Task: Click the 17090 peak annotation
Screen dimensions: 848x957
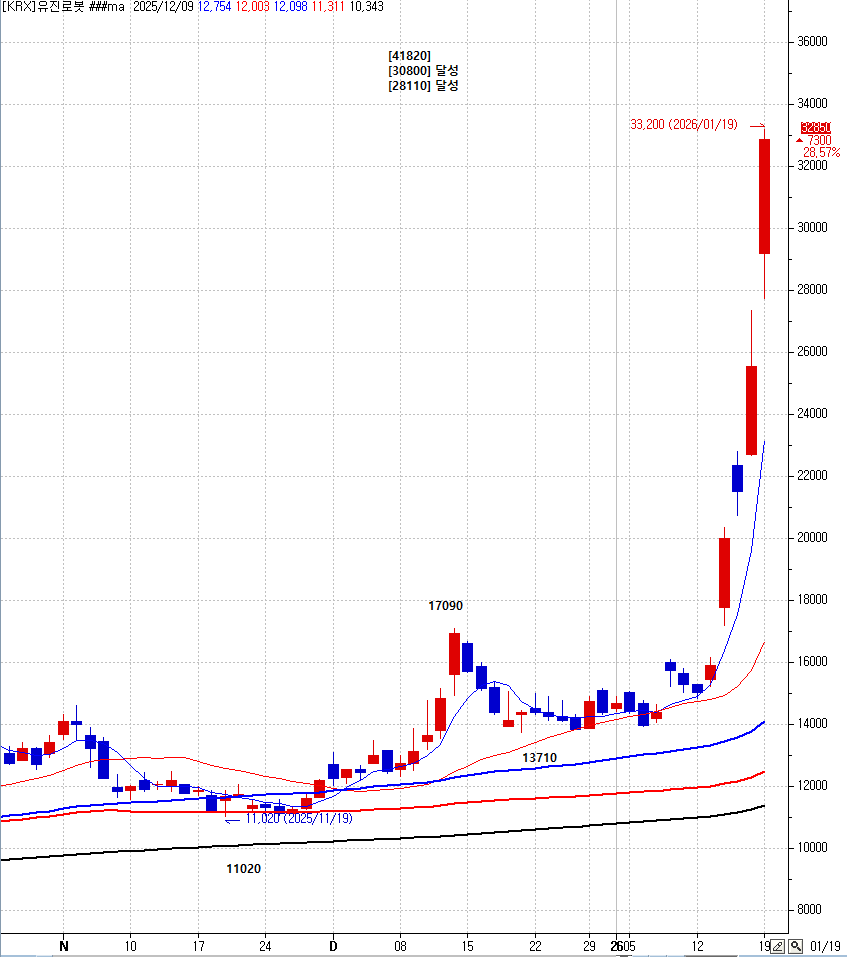Action: (x=445, y=606)
